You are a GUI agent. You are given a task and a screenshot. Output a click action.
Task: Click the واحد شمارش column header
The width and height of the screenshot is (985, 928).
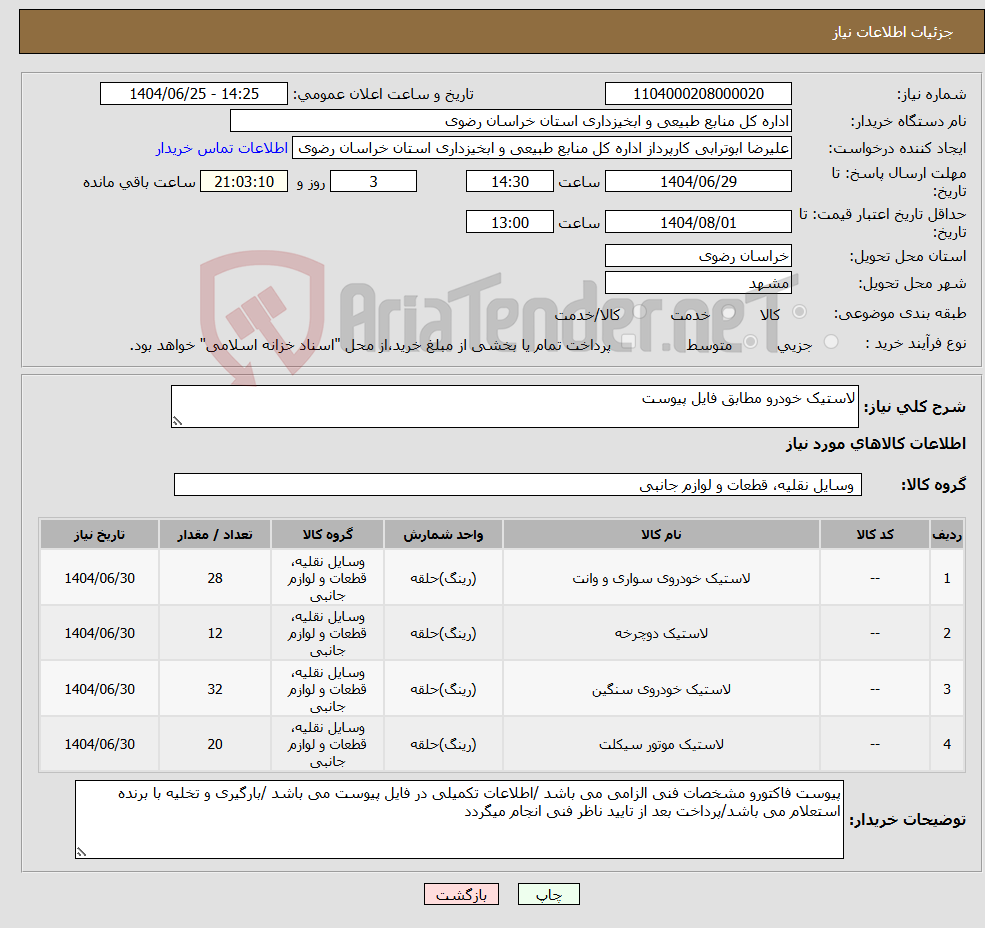click(x=443, y=534)
